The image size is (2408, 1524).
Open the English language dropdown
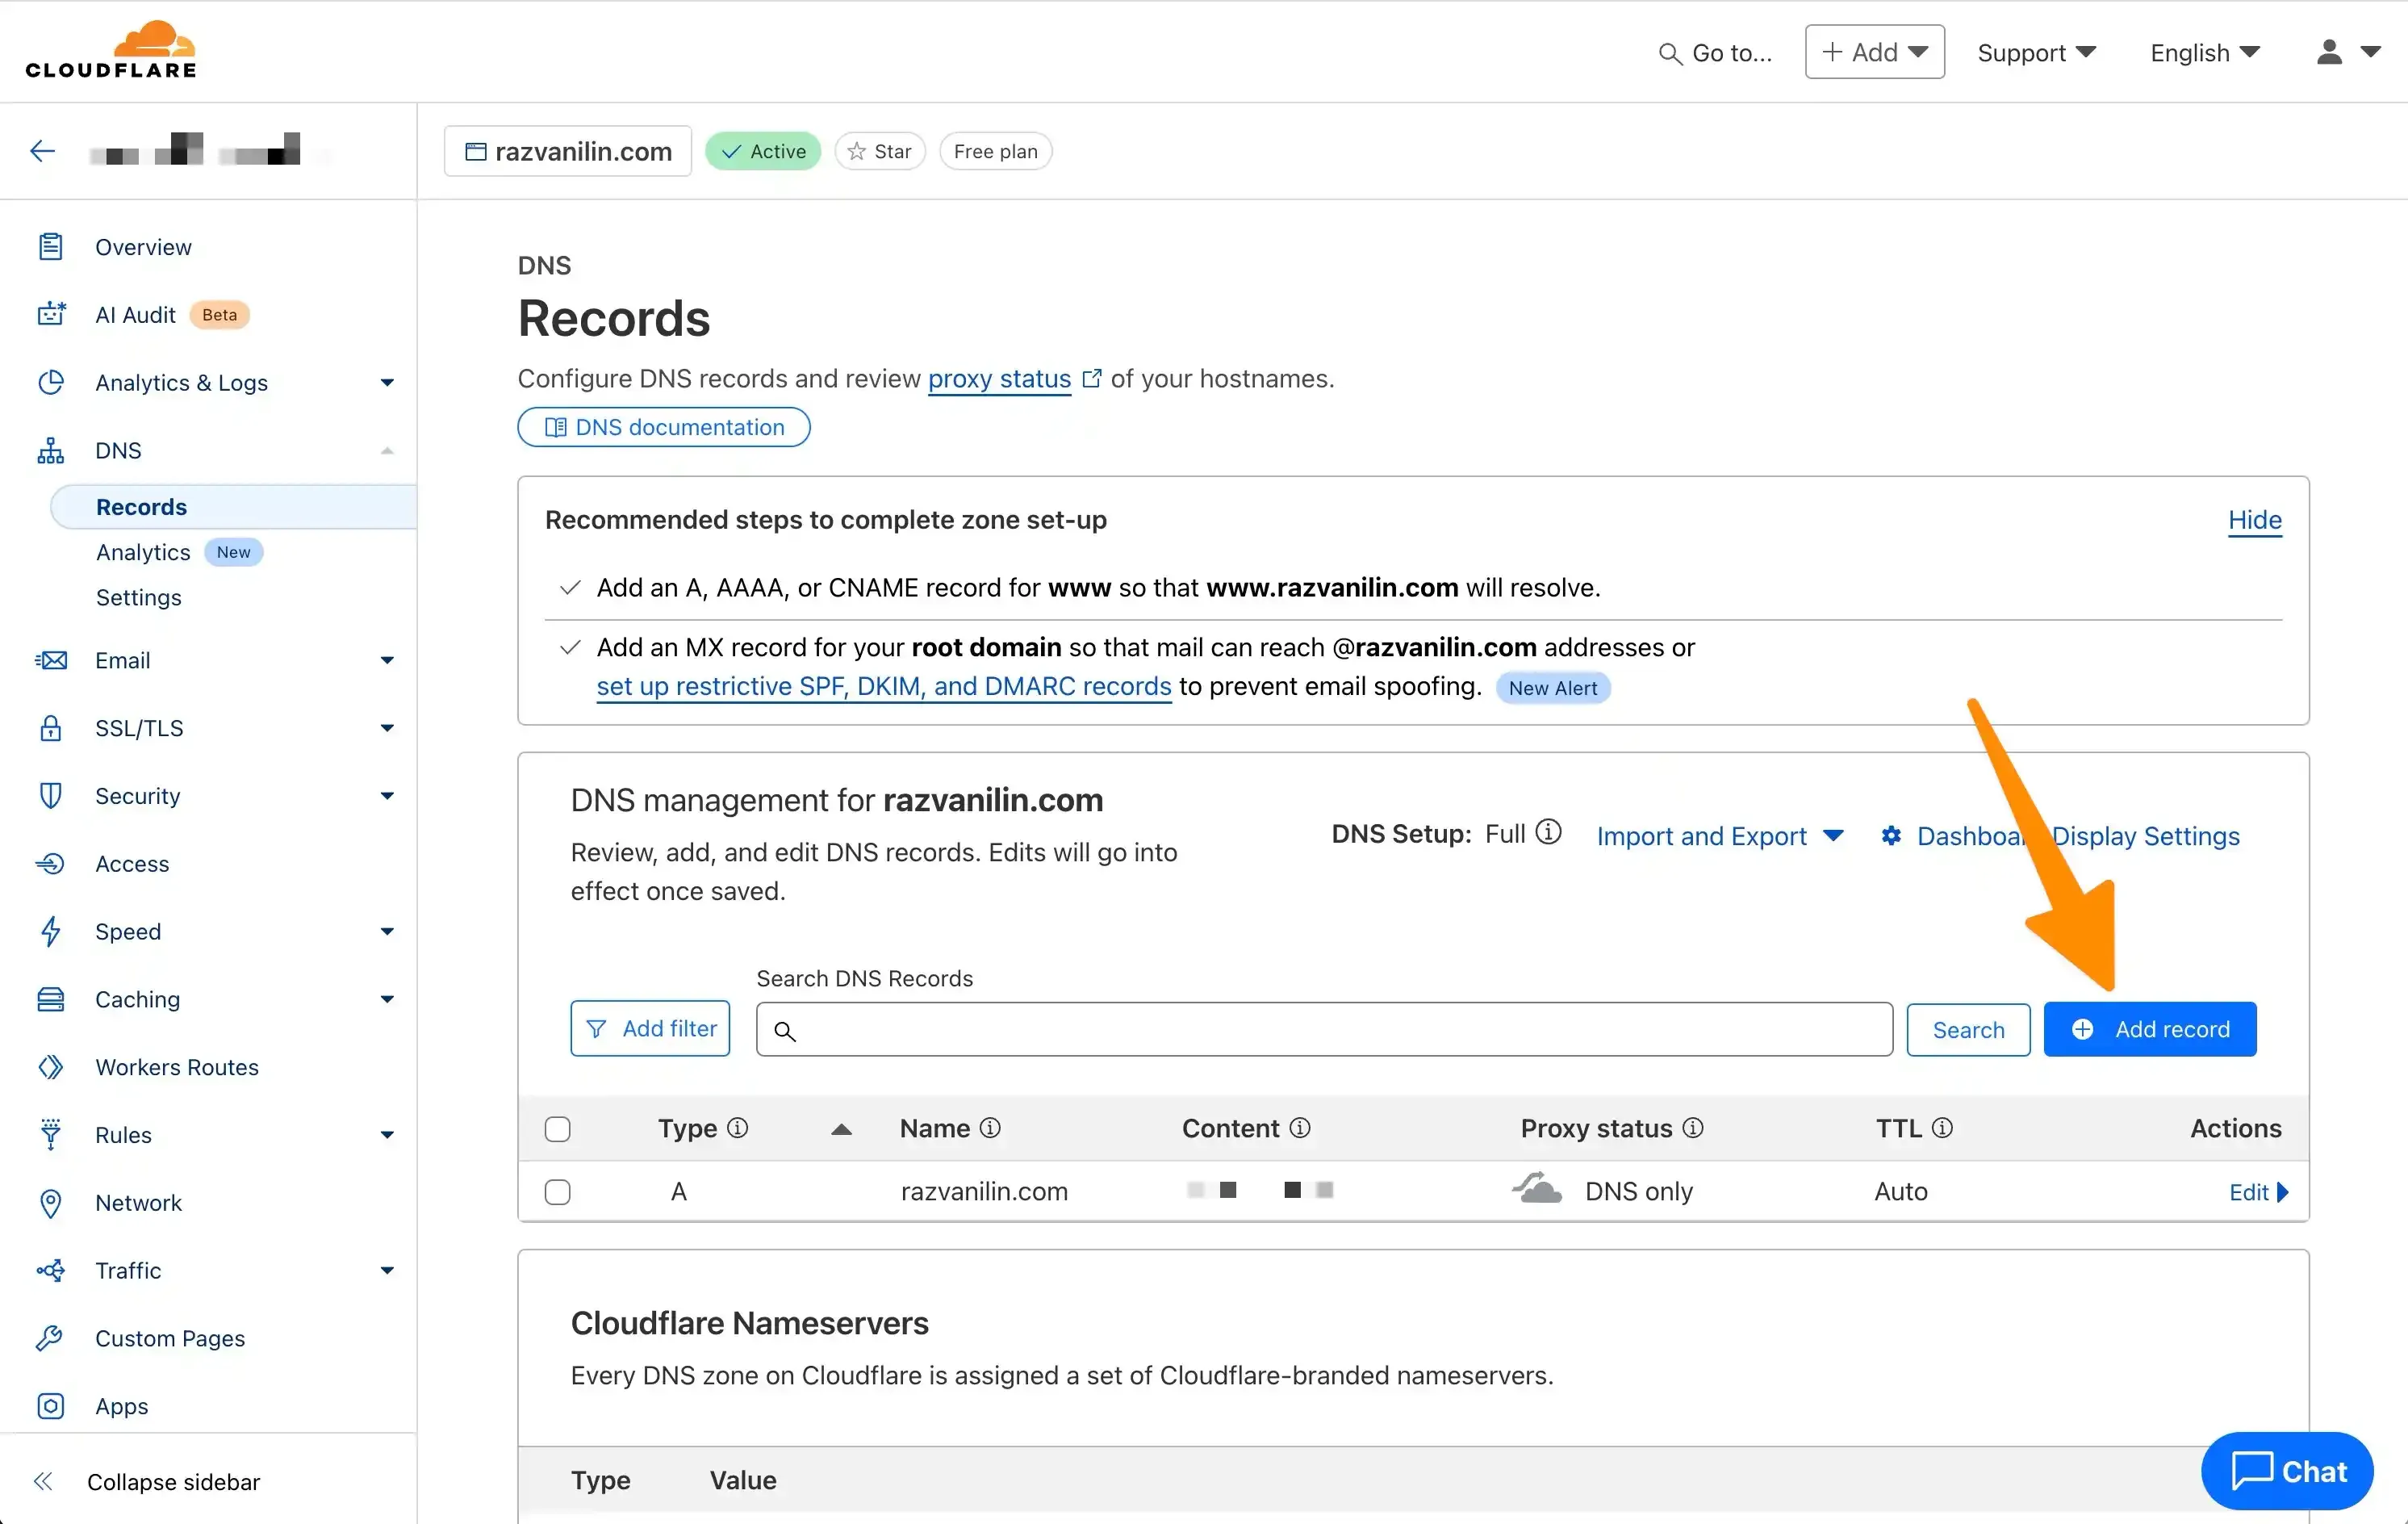(x=2205, y=52)
